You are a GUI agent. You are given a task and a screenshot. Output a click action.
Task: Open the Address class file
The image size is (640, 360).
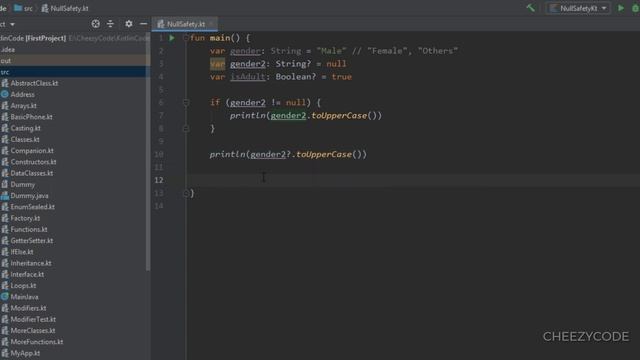click(x=22, y=94)
